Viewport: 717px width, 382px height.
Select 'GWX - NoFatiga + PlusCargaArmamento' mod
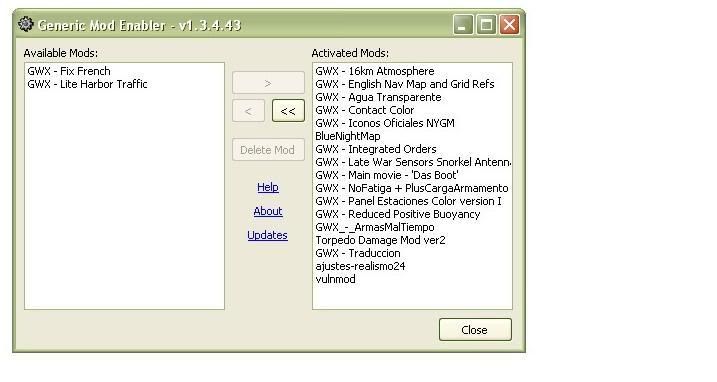tap(412, 188)
